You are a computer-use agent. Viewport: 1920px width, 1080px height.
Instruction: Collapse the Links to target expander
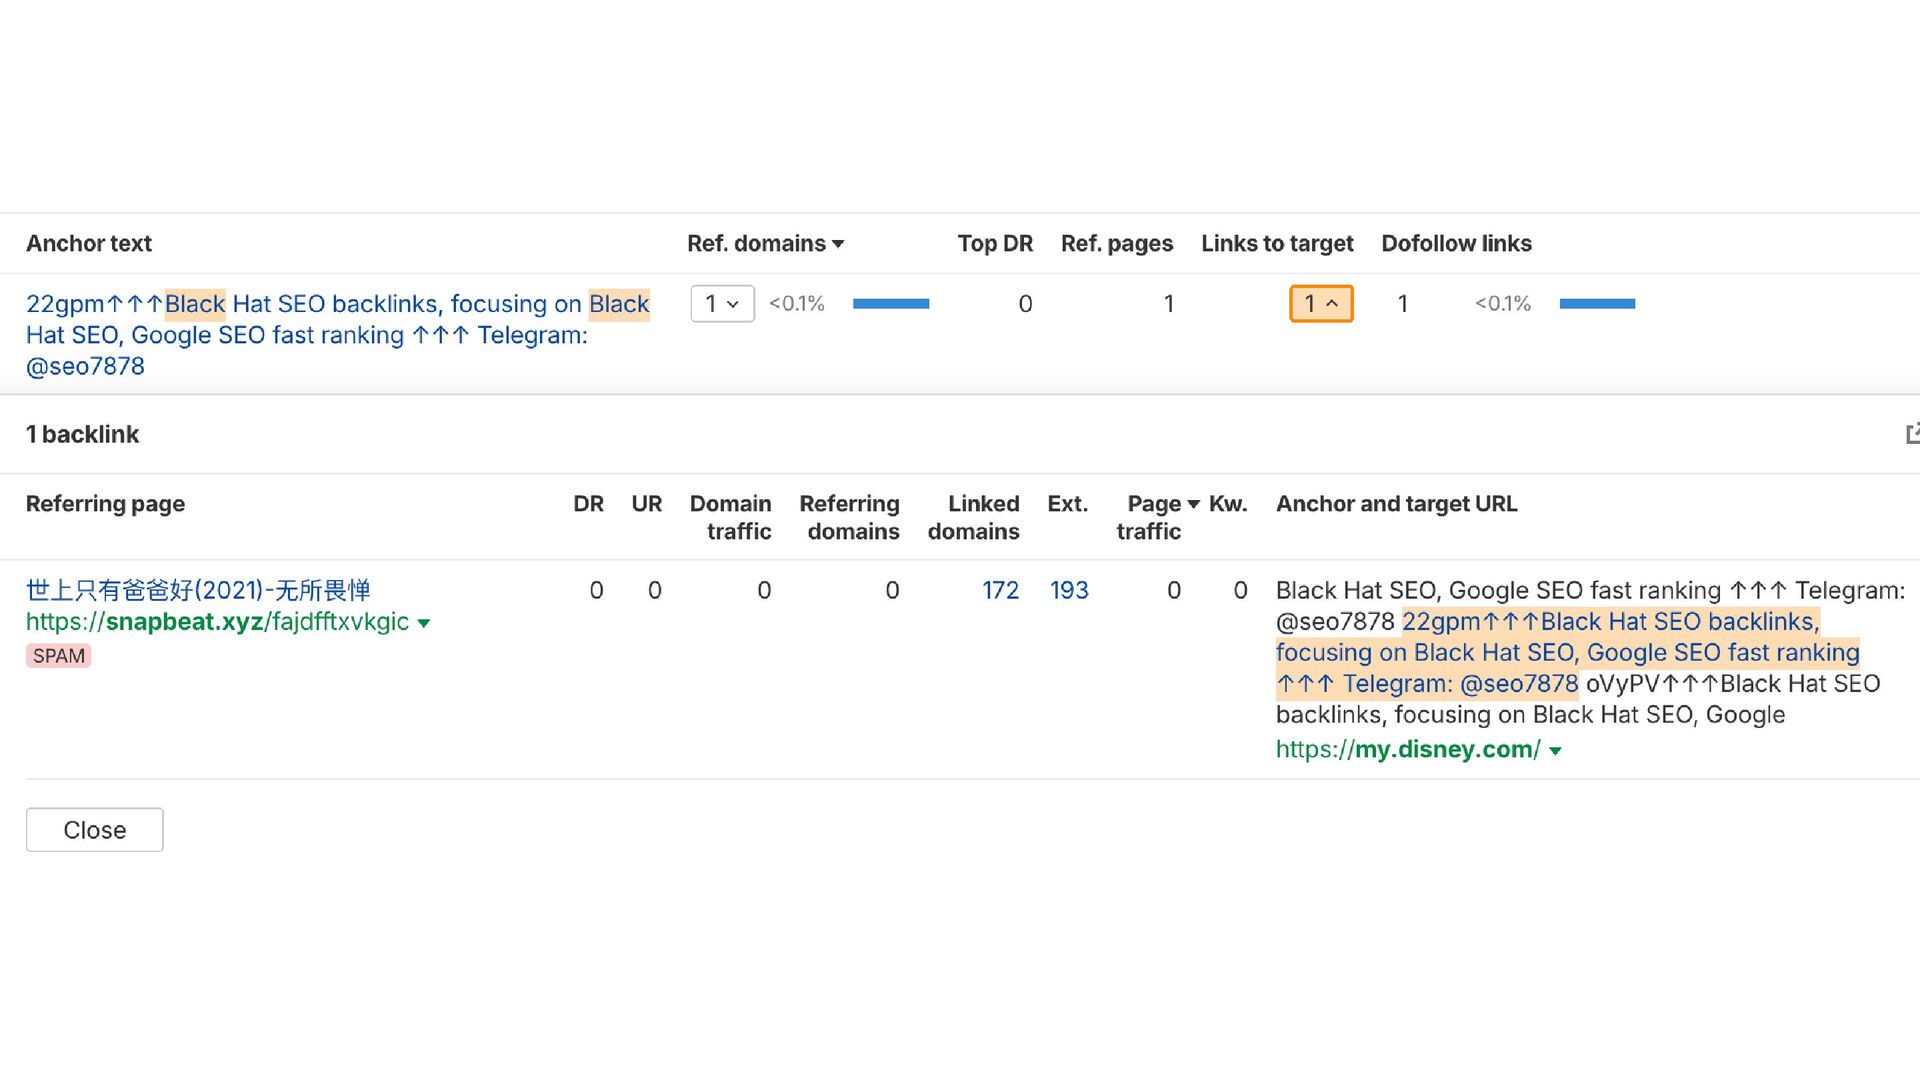pyautogui.click(x=1321, y=304)
